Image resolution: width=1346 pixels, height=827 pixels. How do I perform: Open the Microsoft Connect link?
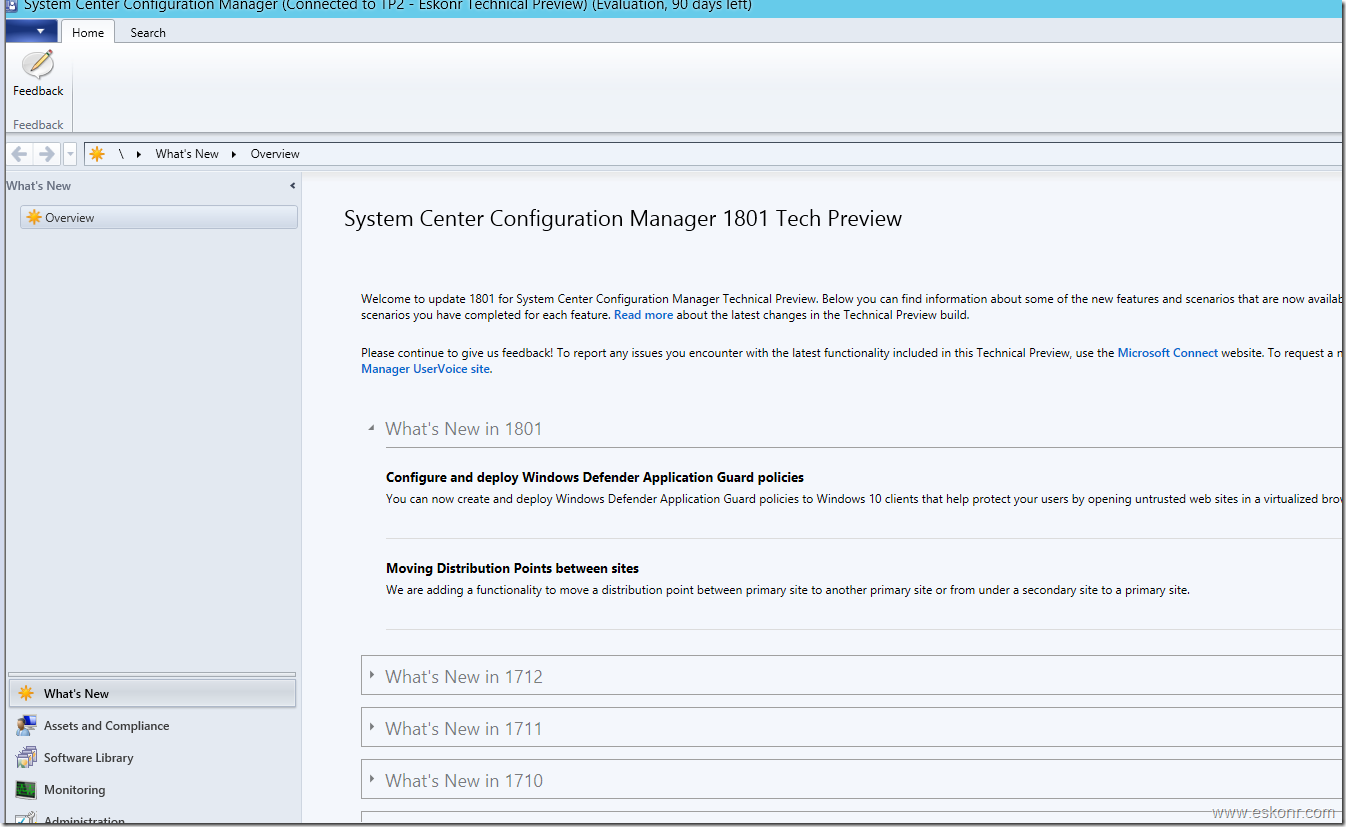tap(1168, 353)
